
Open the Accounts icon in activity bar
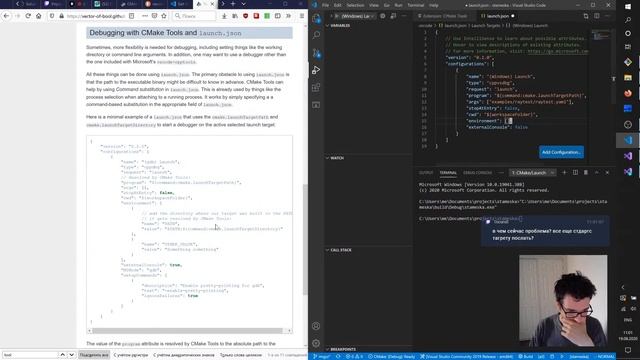[x=316, y=326]
